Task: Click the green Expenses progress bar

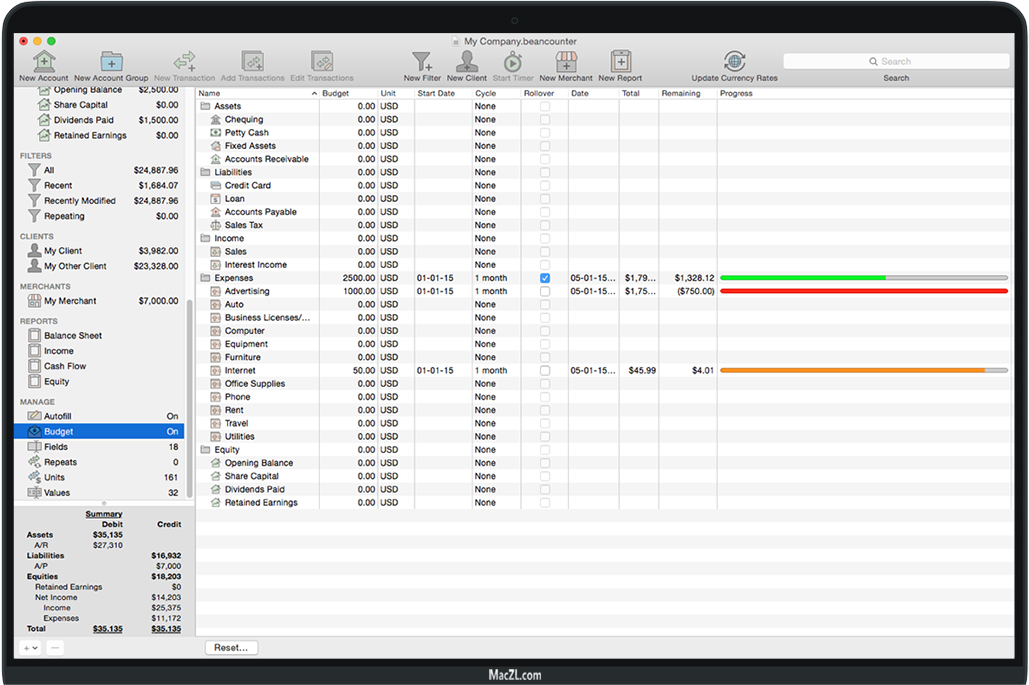Action: [802, 278]
